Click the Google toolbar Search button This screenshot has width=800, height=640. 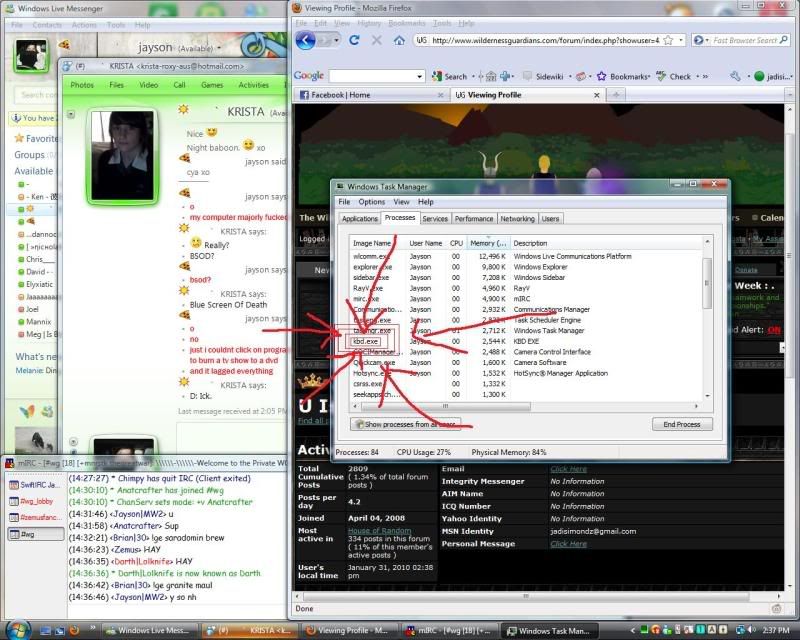(x=449, y=76)
